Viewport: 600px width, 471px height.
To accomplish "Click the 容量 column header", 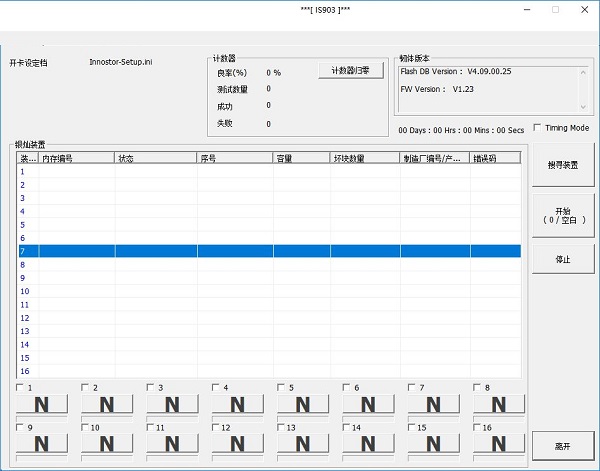I will 302,158.
